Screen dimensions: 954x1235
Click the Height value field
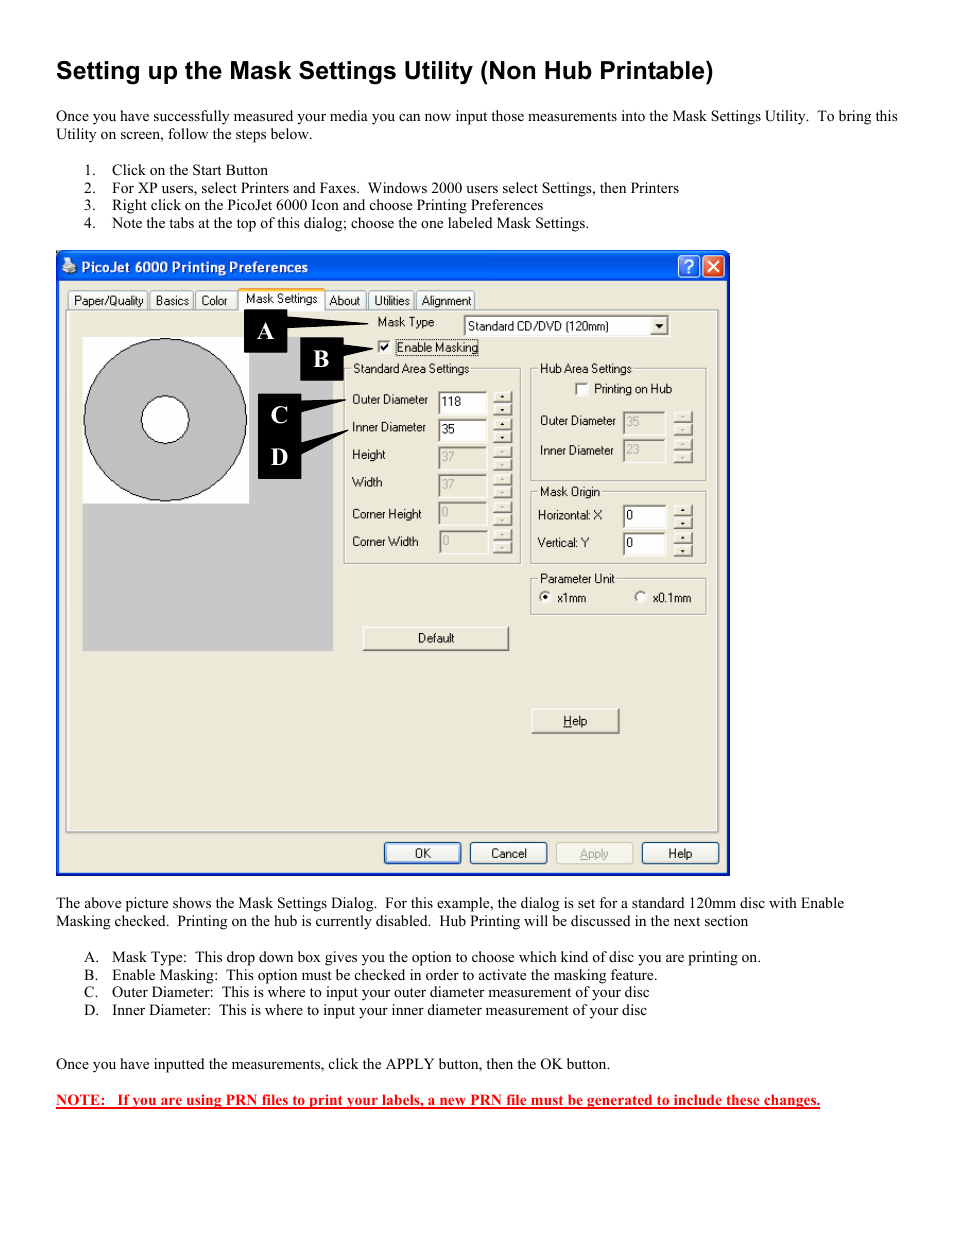[x=463, y=457]
